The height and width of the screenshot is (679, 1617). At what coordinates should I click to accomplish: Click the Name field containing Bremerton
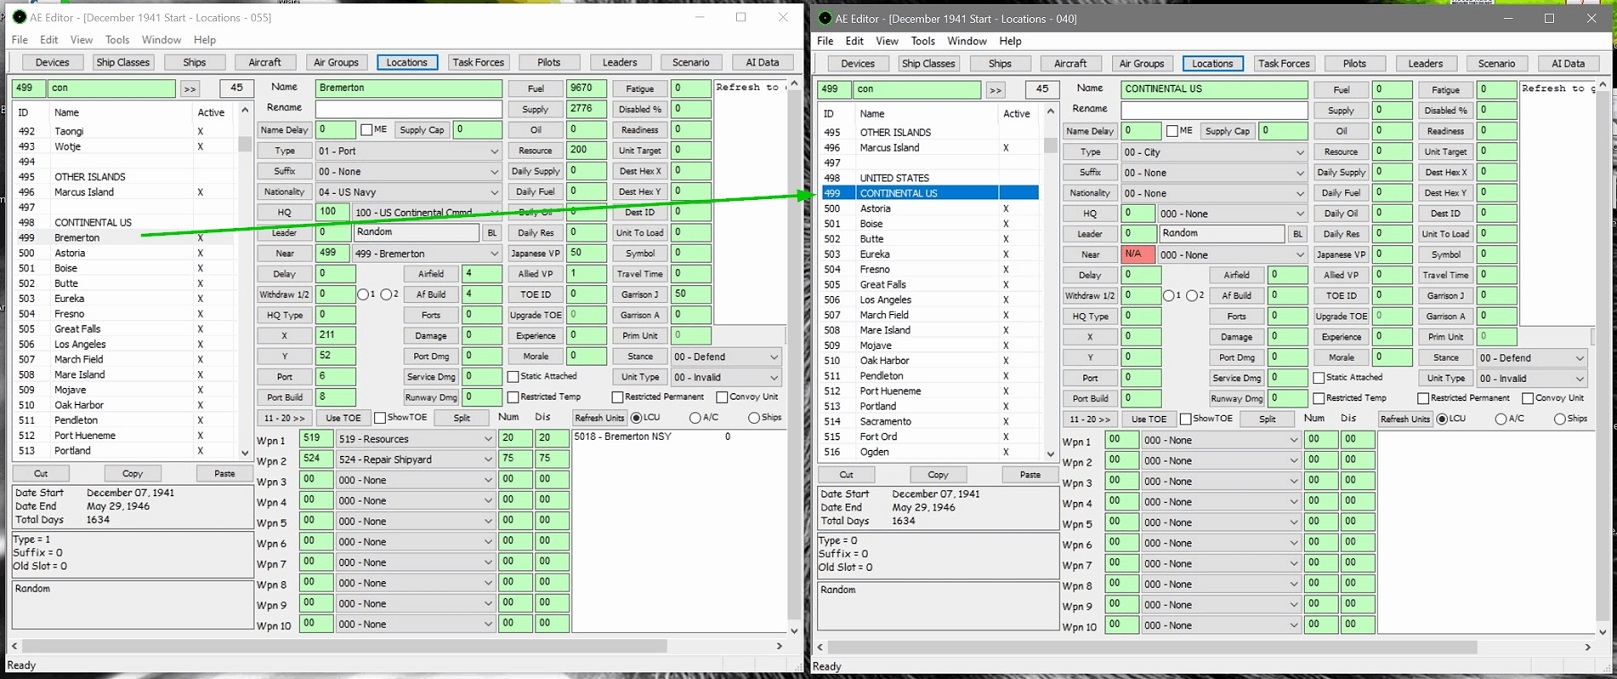pos(408,88)
